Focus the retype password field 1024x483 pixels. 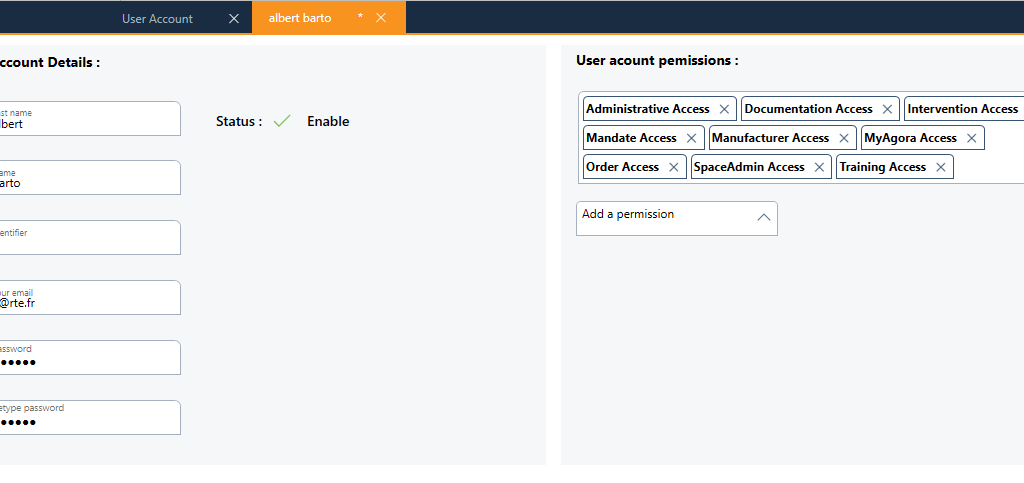(x=90, y=418)
